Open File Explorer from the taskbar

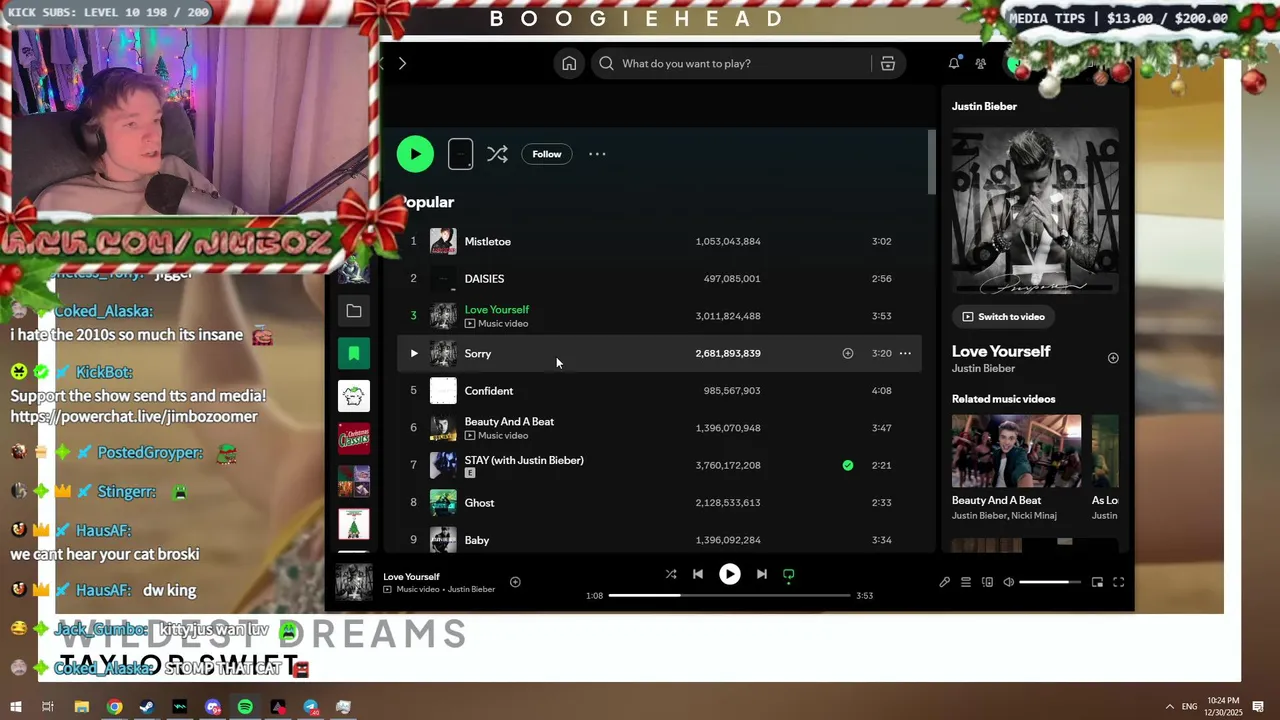click(82, 707)
